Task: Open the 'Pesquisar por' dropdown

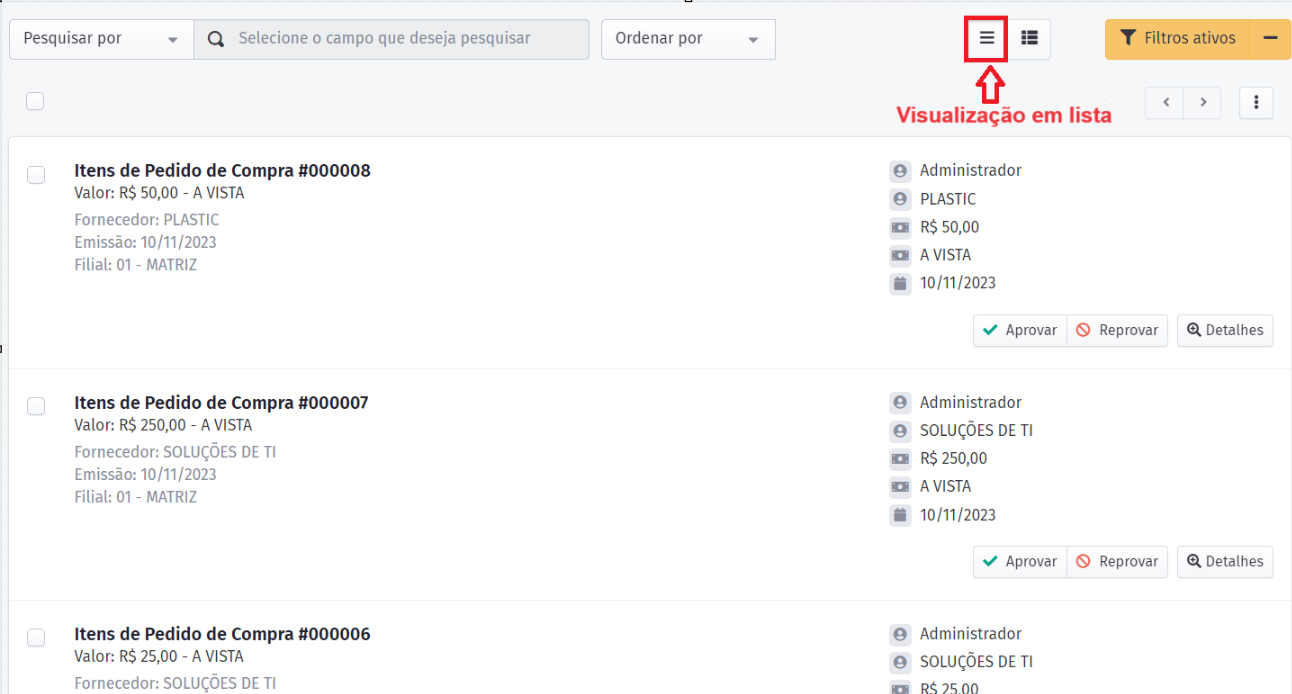Action: (x=101, y=39)
